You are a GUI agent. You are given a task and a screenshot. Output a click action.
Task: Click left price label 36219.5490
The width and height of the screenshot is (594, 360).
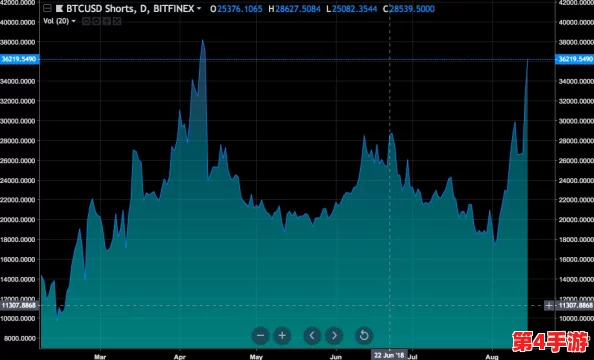[x=19, y=59]
